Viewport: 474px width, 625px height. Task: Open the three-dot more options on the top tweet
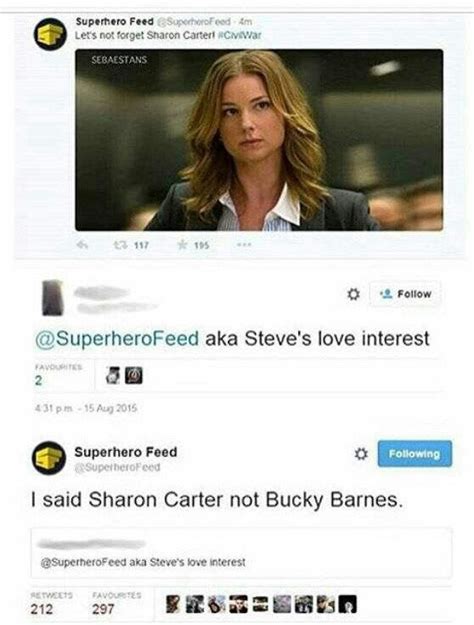pos(244,245)
